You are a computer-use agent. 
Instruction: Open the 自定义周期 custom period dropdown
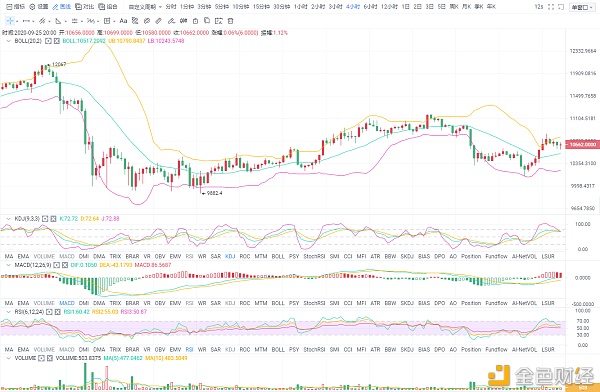tap(145, 7)
